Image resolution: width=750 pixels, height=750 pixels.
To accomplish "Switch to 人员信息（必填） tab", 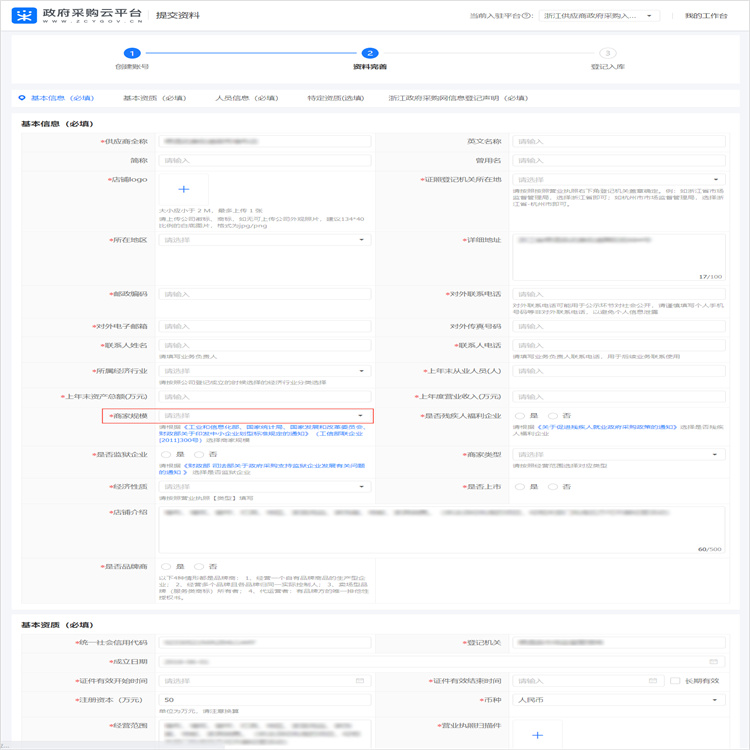I will coord(246,98).
